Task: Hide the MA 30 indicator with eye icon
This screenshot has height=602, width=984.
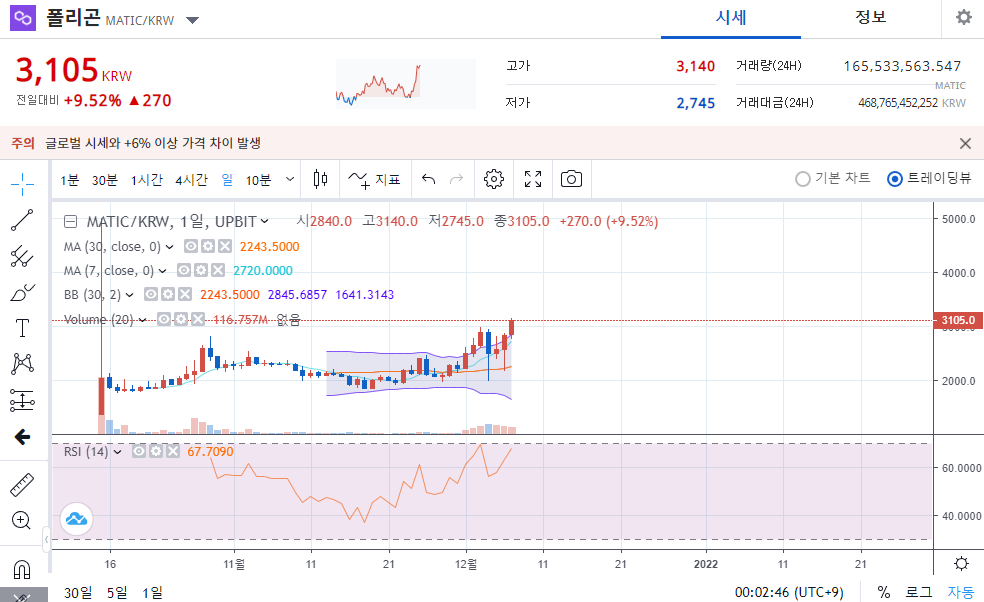Action: [191, 247]
